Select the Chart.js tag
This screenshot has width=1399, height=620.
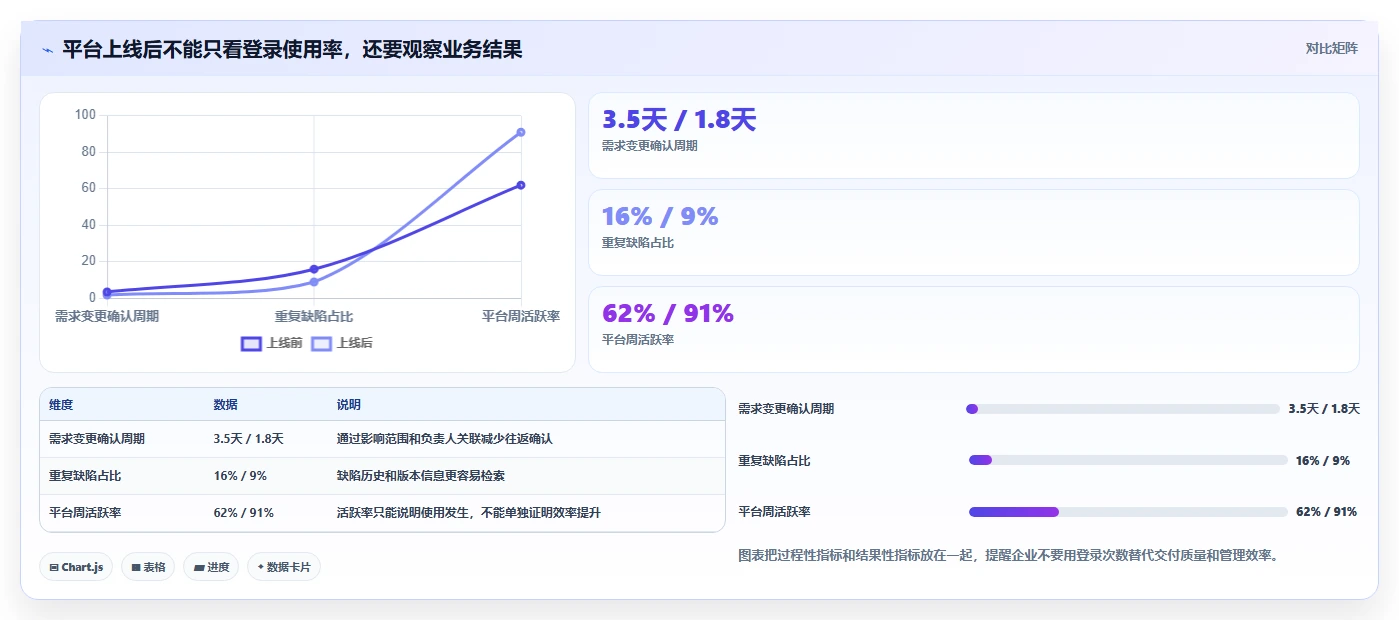(77, 567)
